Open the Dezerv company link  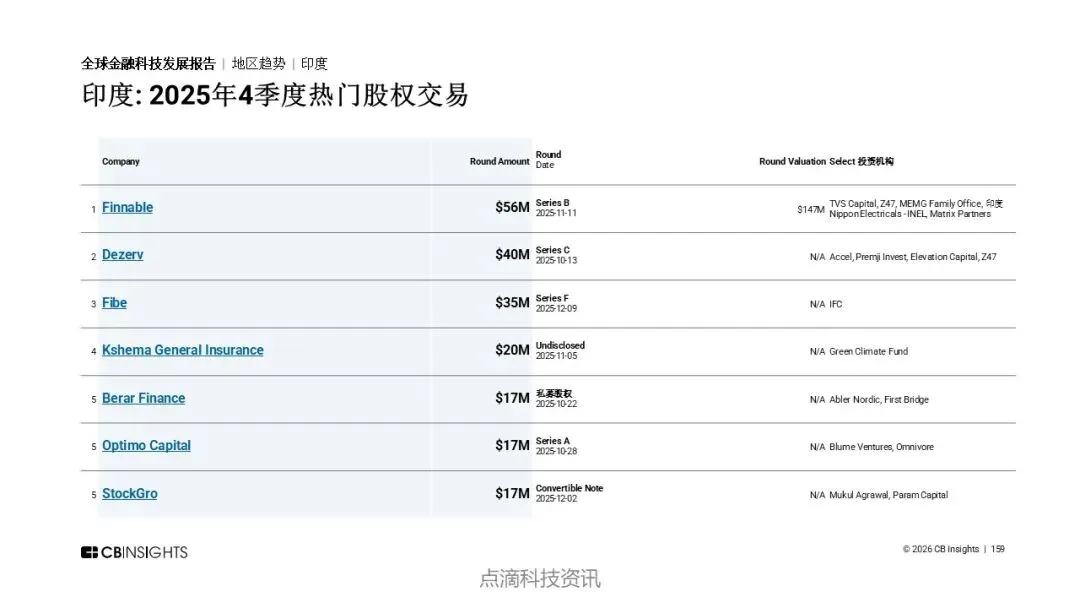click(x=123, y=255)
